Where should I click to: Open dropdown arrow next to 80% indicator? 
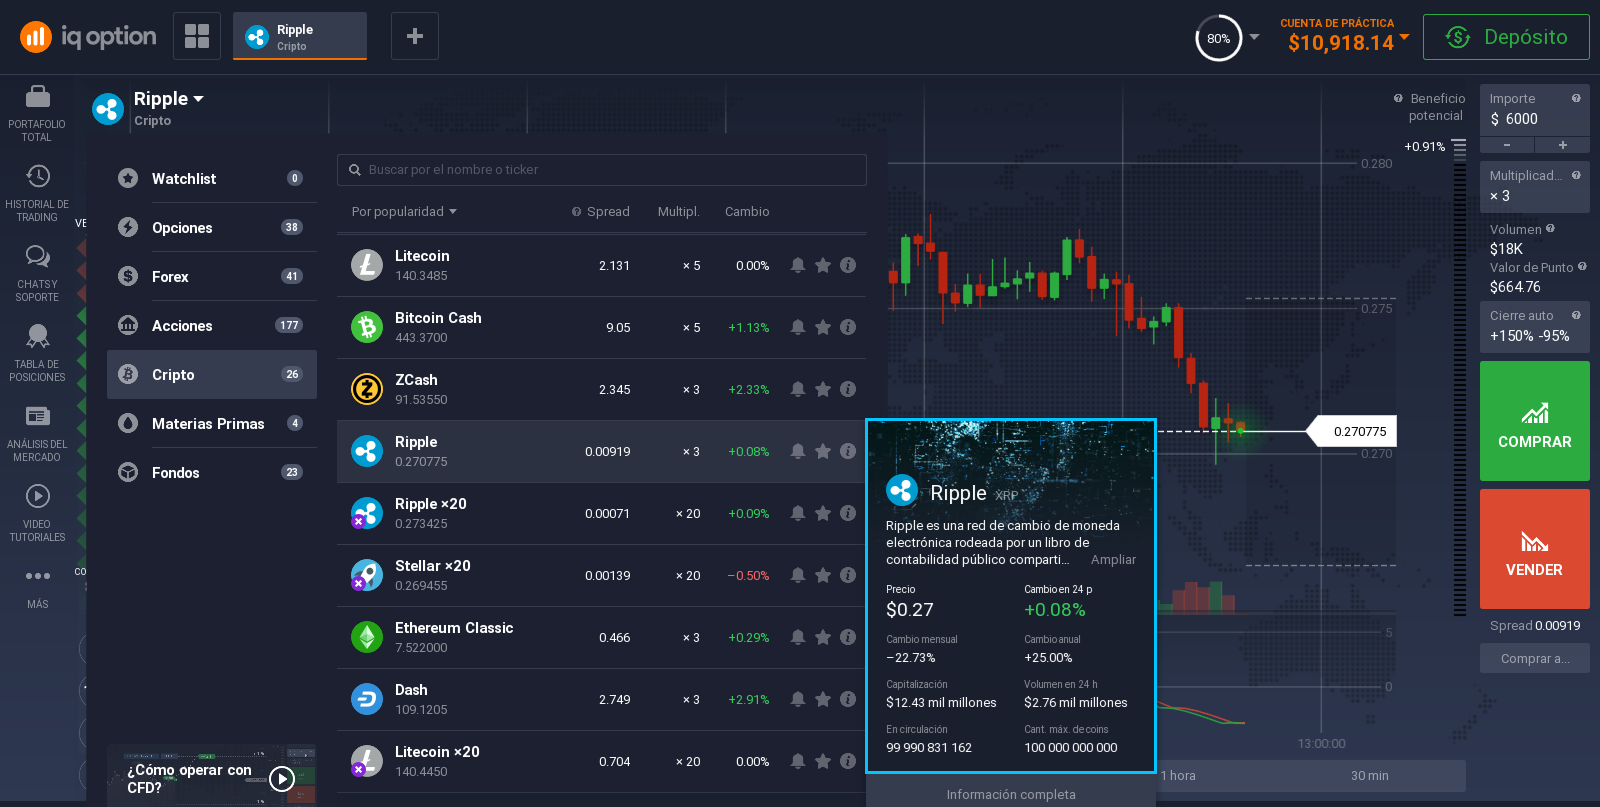[x=1254, y=38]
